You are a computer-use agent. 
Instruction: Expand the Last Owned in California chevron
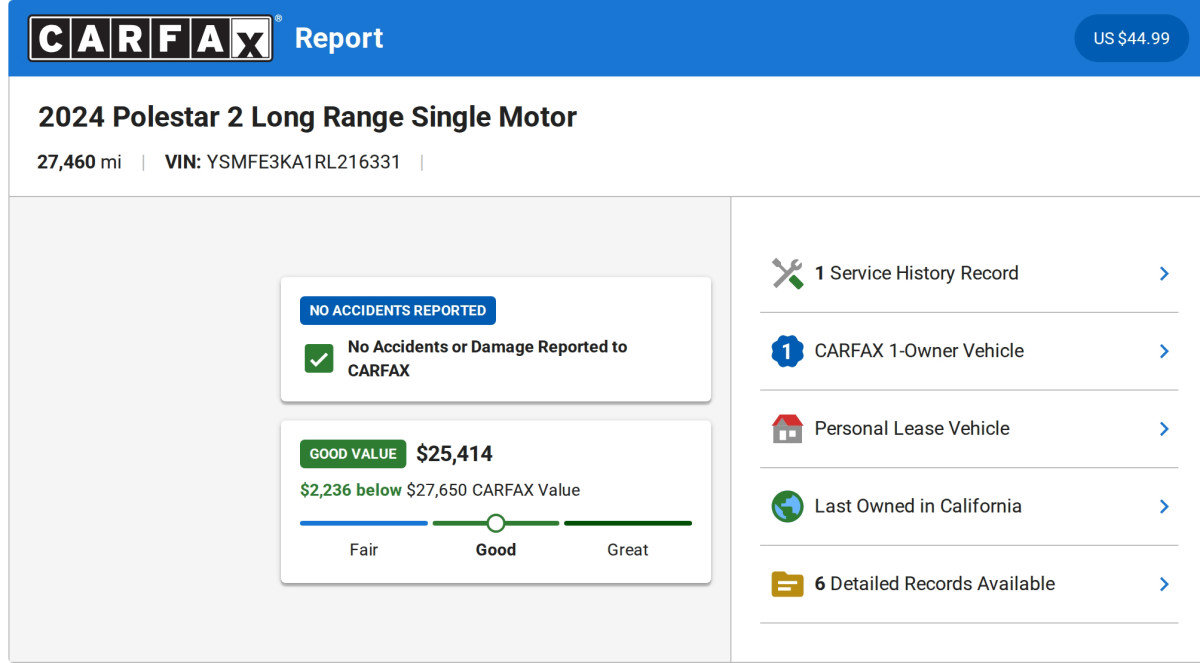click(x=1164, y=506)
